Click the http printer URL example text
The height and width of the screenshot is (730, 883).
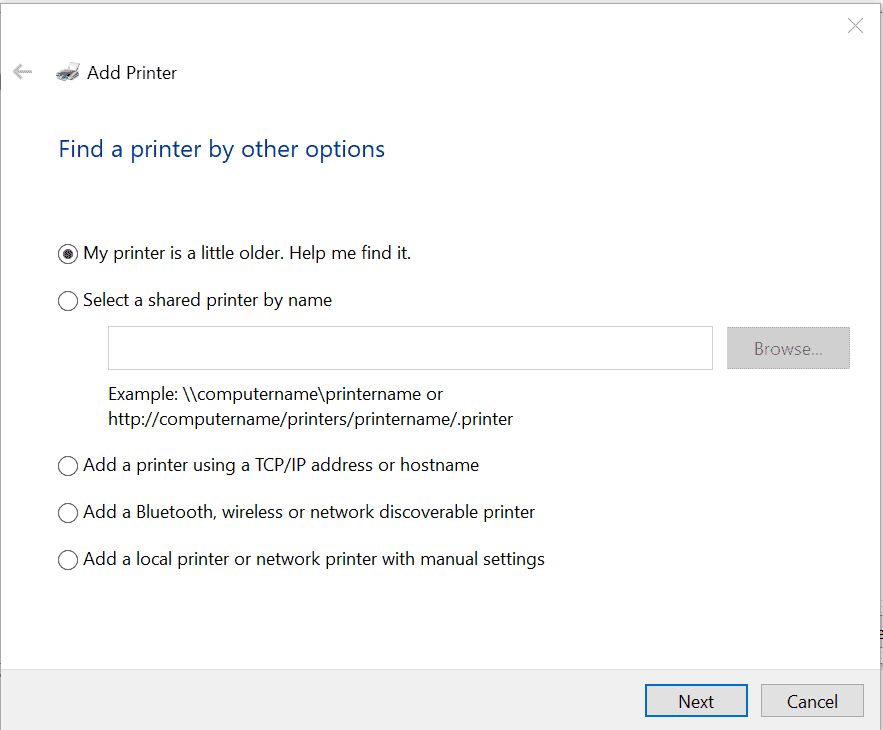point(310,419)
